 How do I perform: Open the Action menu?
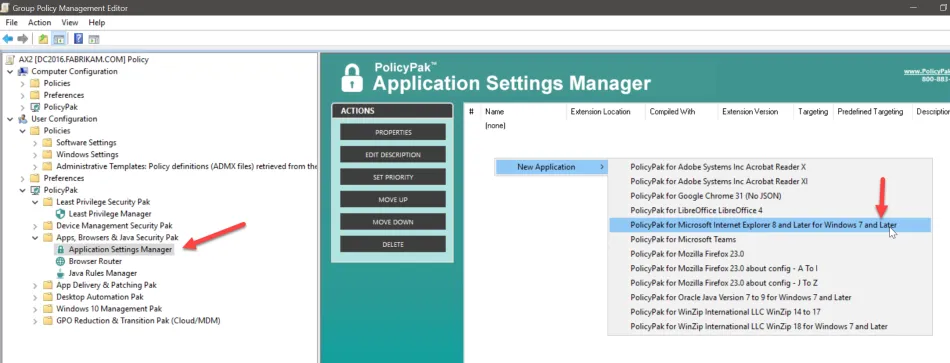[39, 22]
